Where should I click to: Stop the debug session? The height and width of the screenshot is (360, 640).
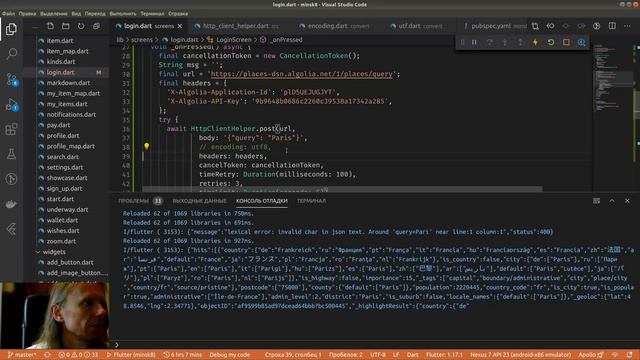[x=566, y=42]
